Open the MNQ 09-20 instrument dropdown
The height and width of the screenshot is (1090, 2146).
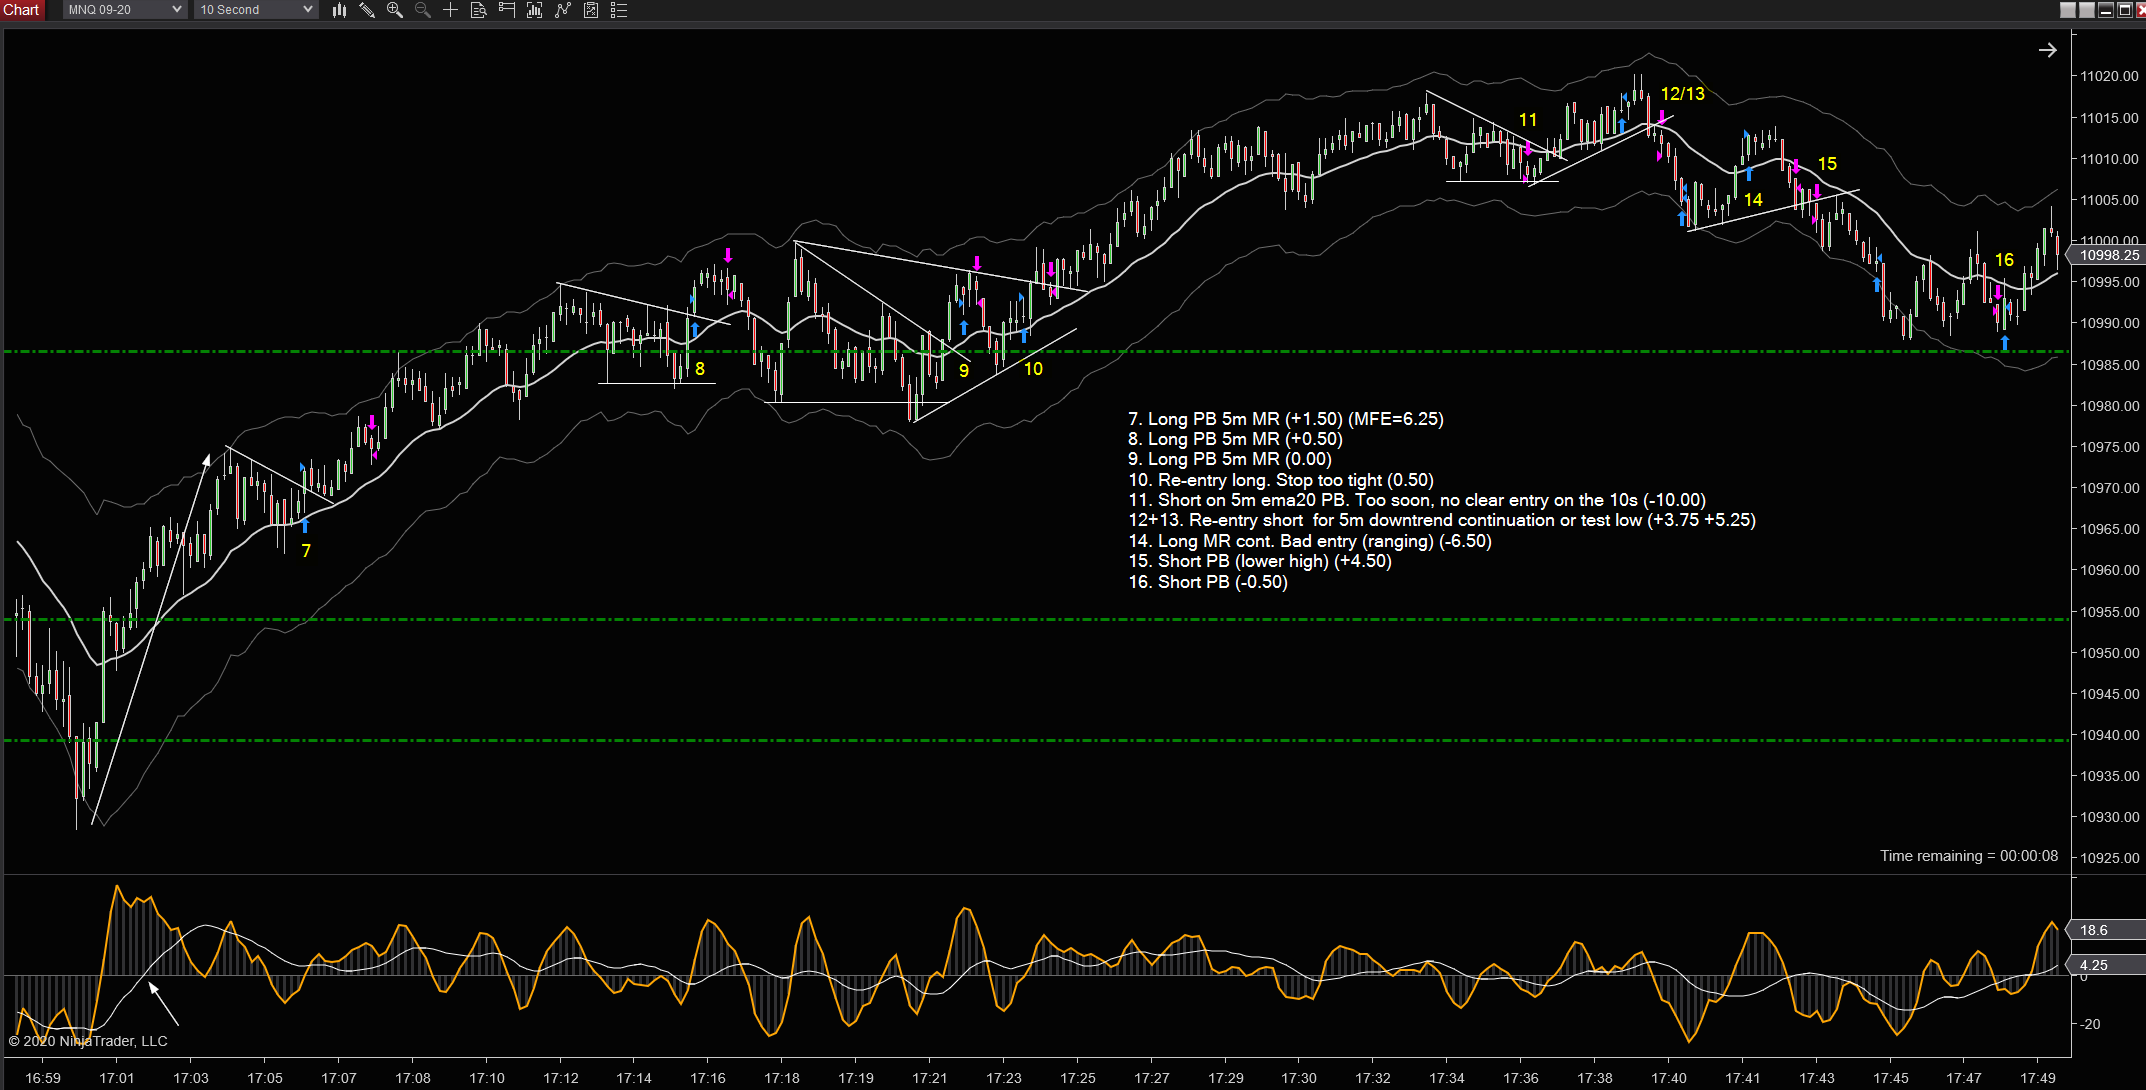click(125, 10)
